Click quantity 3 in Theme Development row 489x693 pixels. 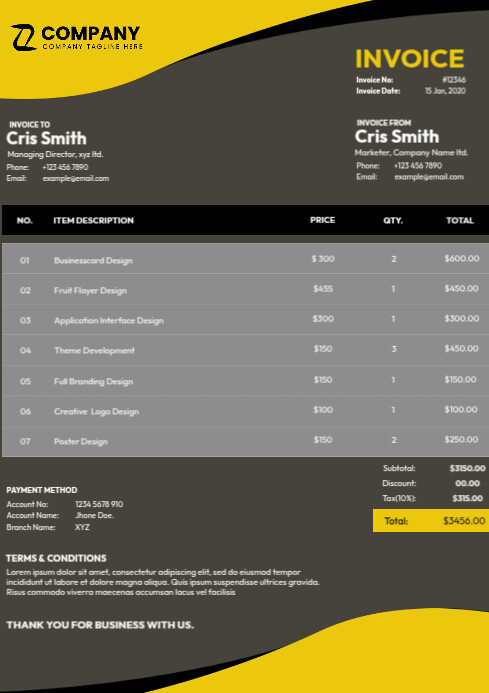393,349
